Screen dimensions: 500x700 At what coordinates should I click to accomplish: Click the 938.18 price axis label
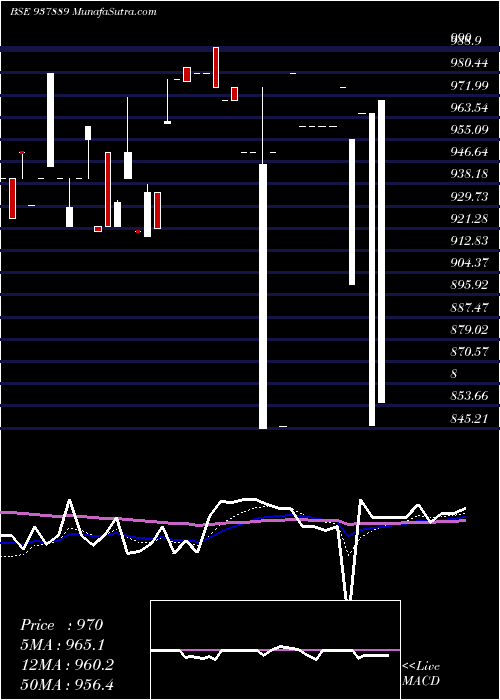469,174
